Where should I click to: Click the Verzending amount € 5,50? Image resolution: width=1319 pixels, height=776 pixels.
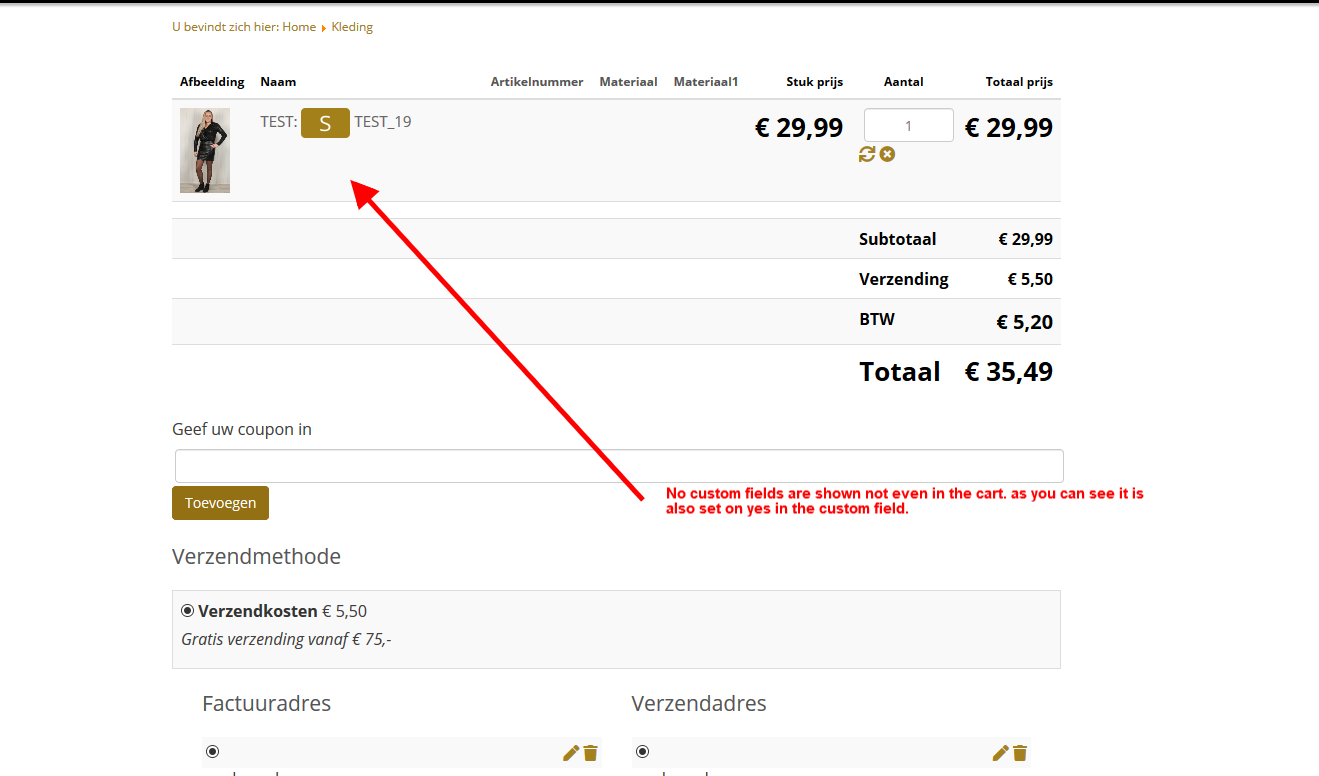[x=1030, y=280]
